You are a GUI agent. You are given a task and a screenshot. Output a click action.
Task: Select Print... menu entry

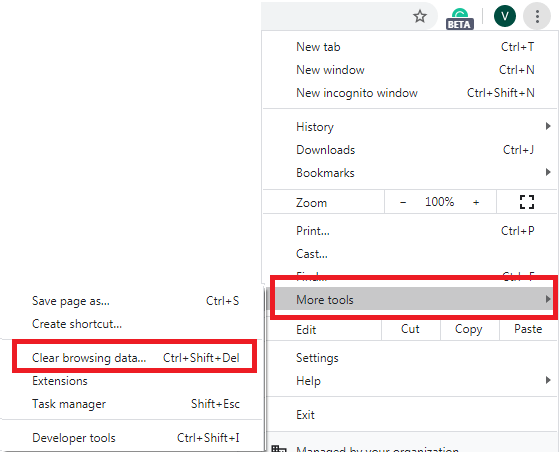[411, 231]
